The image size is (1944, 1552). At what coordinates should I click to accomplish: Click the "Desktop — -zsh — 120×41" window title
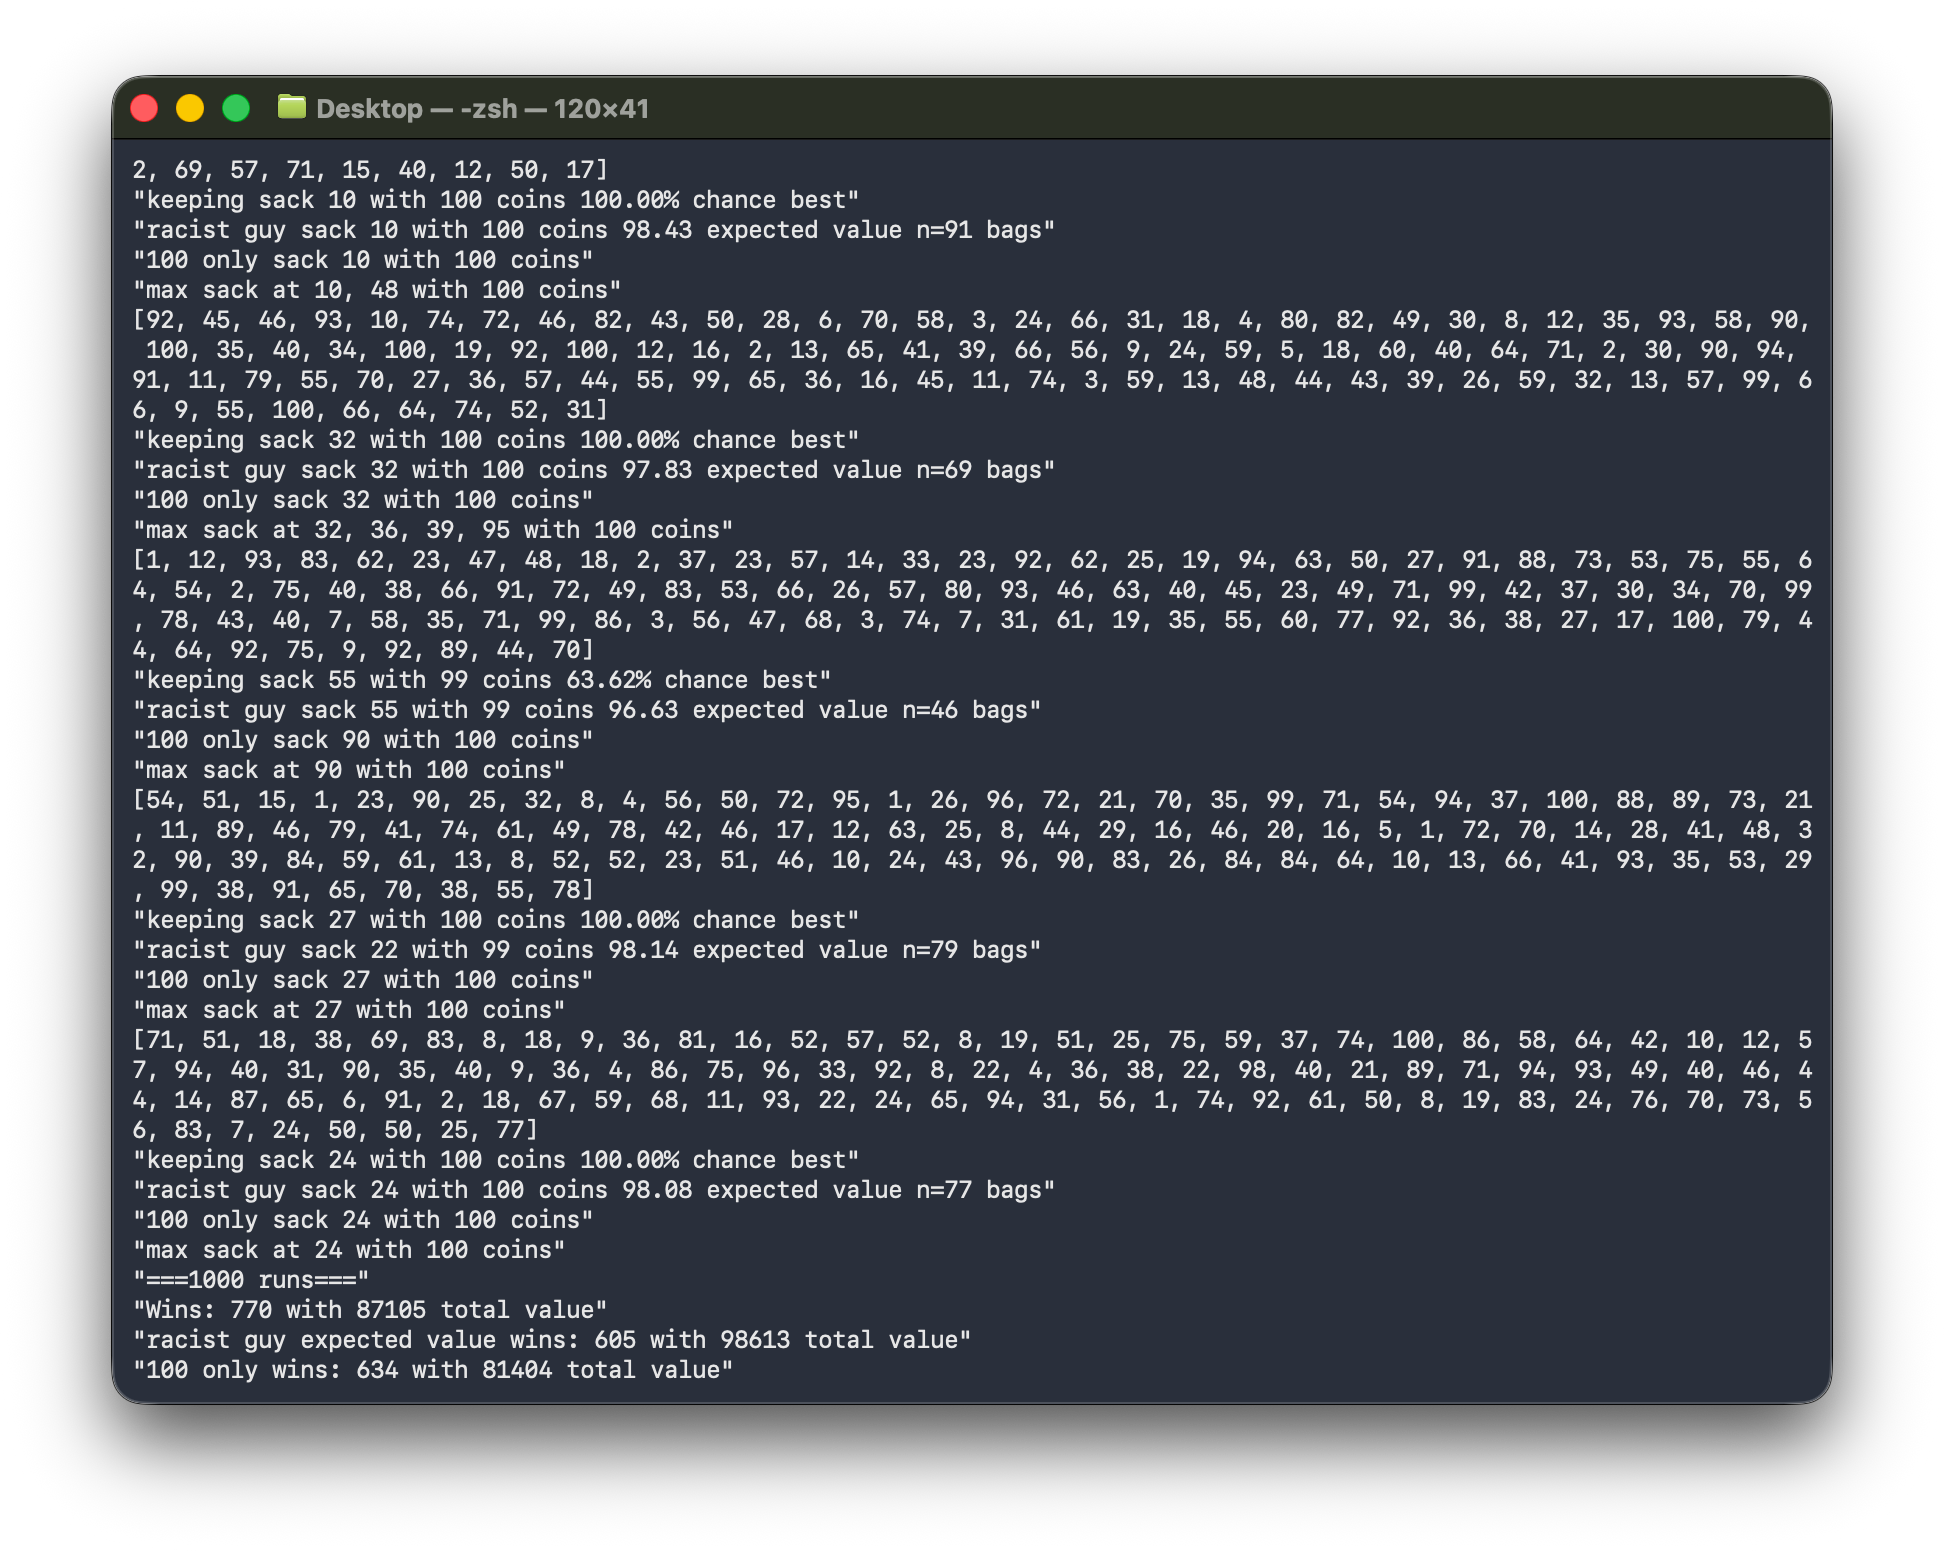[x=482, y=109]
